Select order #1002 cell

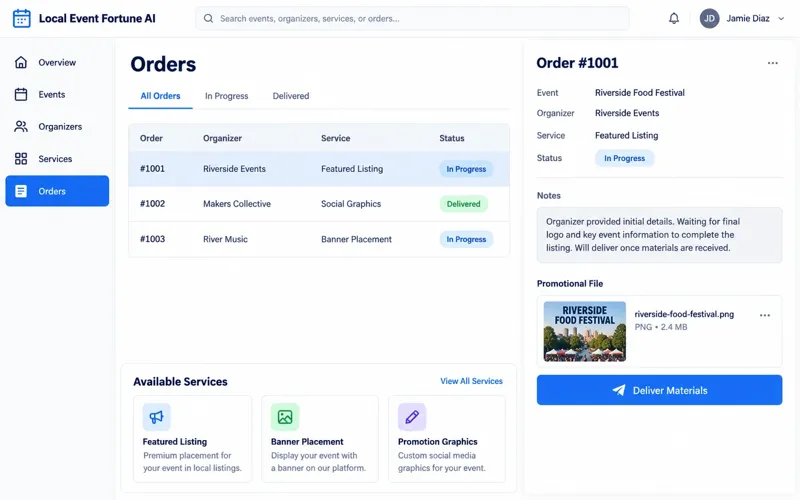coord(152,204)
